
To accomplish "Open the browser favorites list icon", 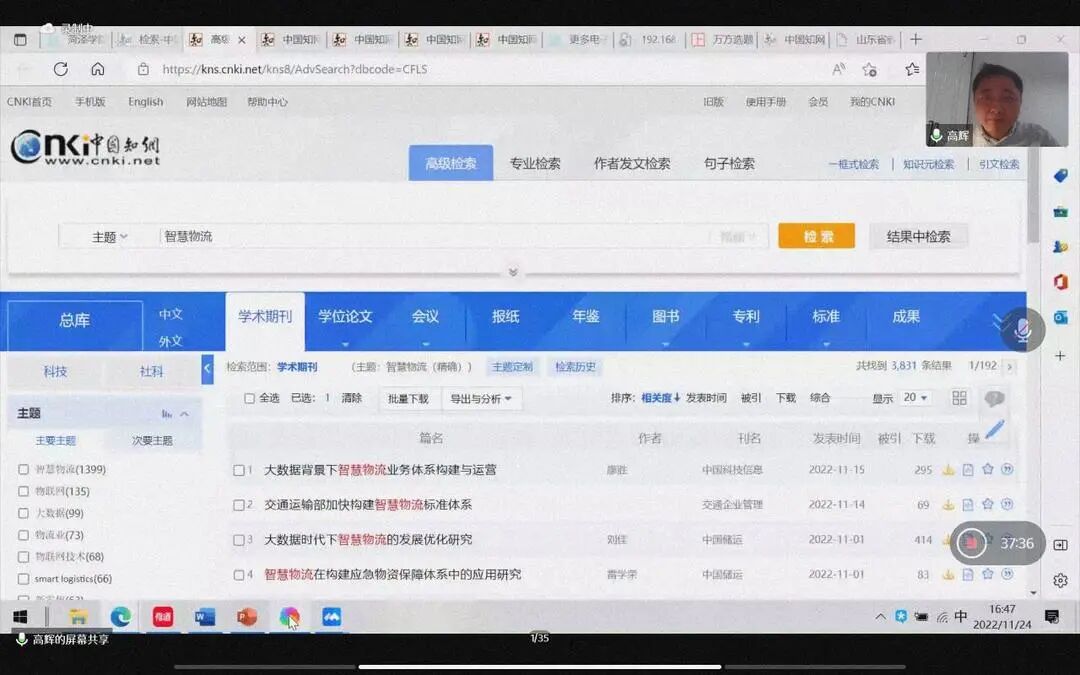I will (912, 69).
